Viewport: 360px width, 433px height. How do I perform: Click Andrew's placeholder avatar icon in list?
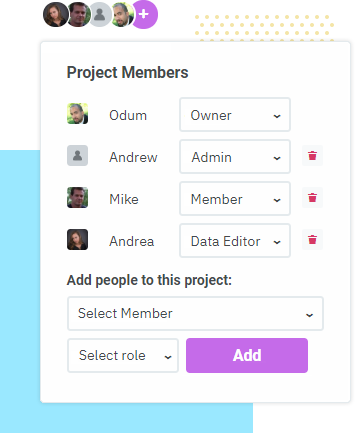77,156
